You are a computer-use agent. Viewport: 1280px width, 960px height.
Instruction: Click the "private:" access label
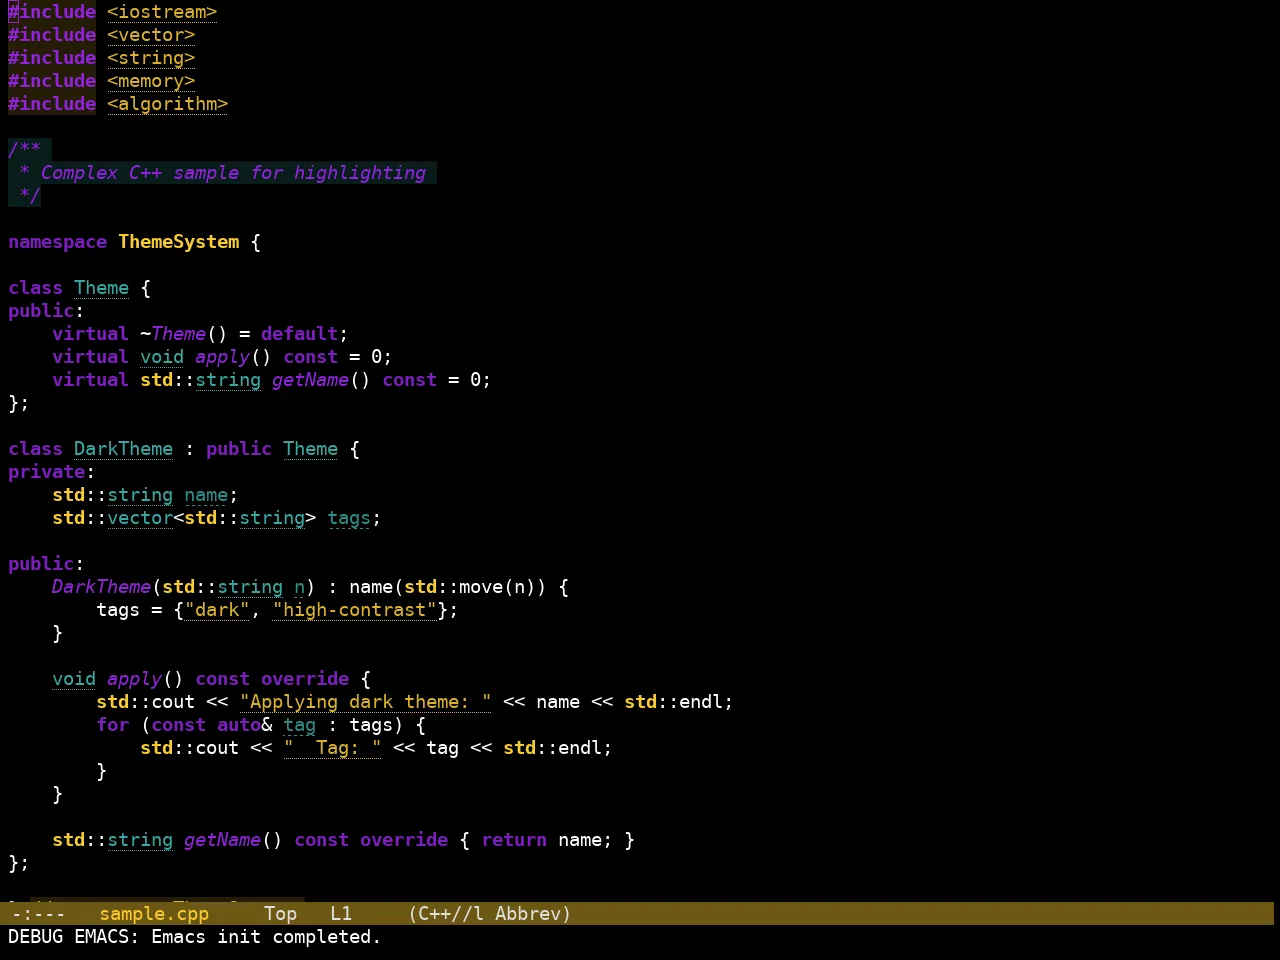tap(52, 472)
